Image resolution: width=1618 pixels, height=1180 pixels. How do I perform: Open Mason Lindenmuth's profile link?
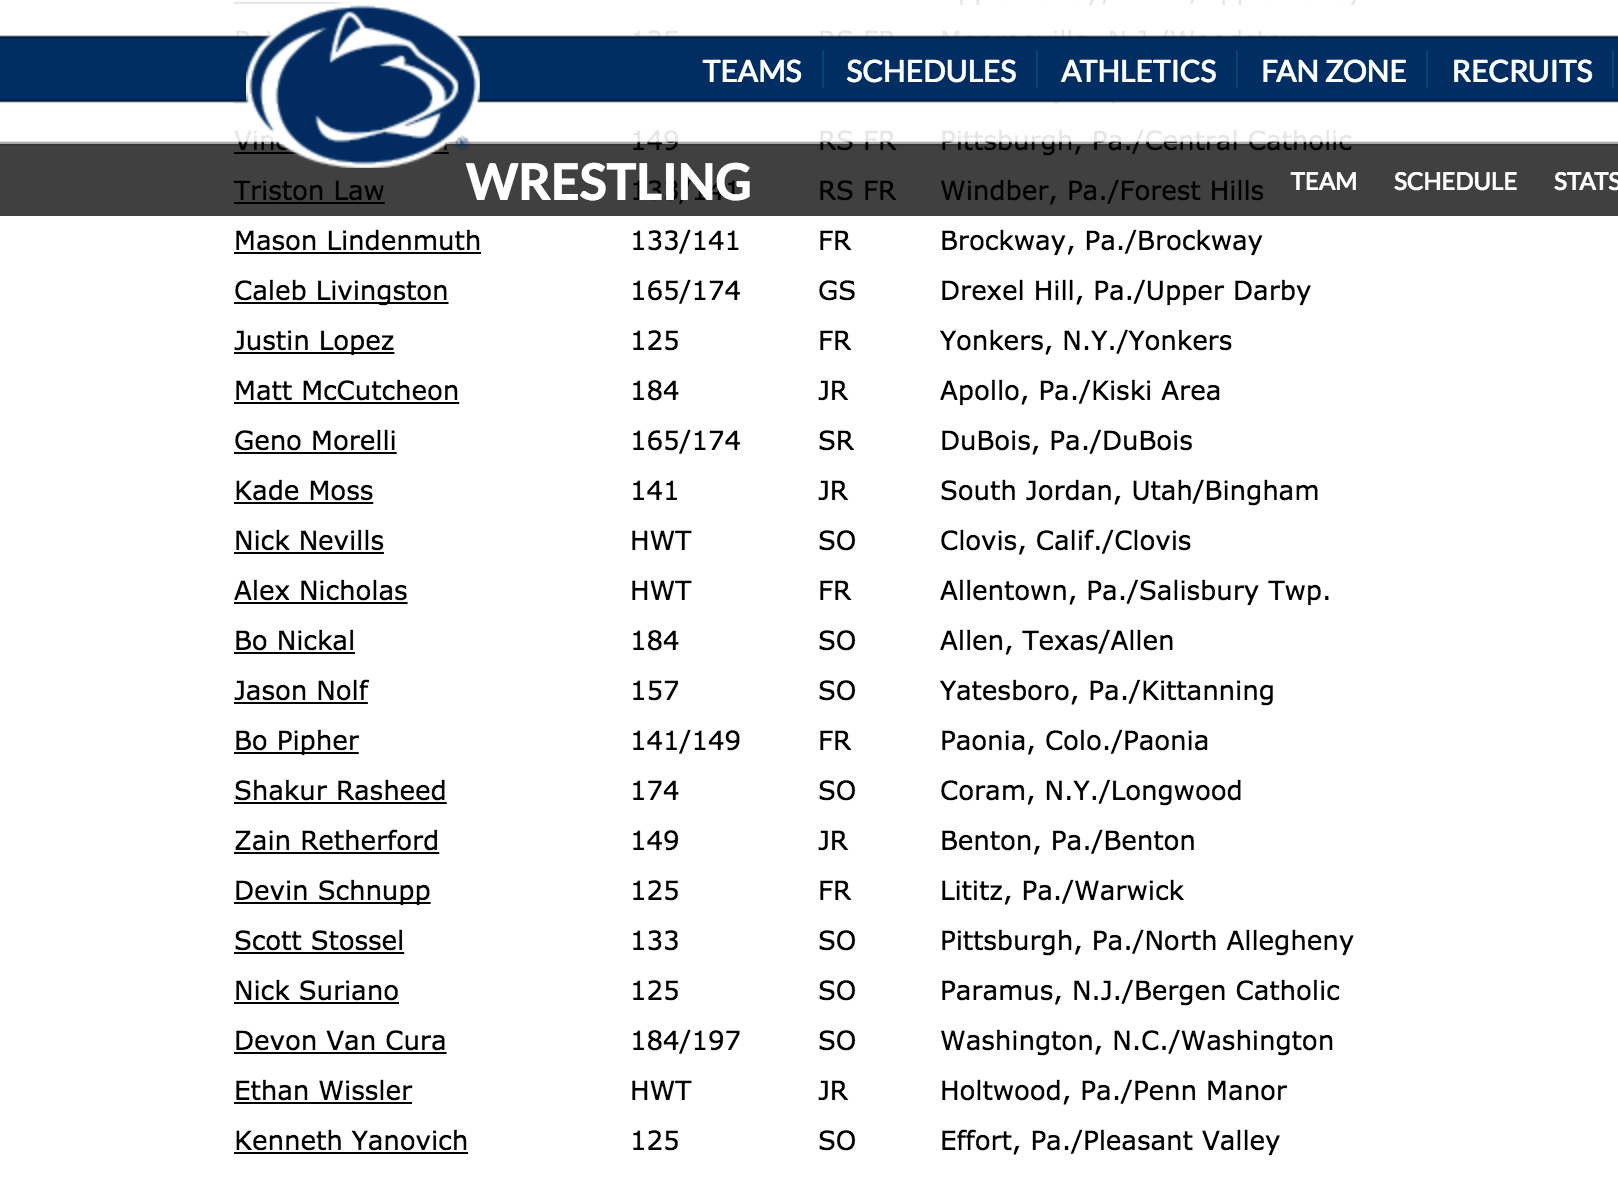[357, 241]
